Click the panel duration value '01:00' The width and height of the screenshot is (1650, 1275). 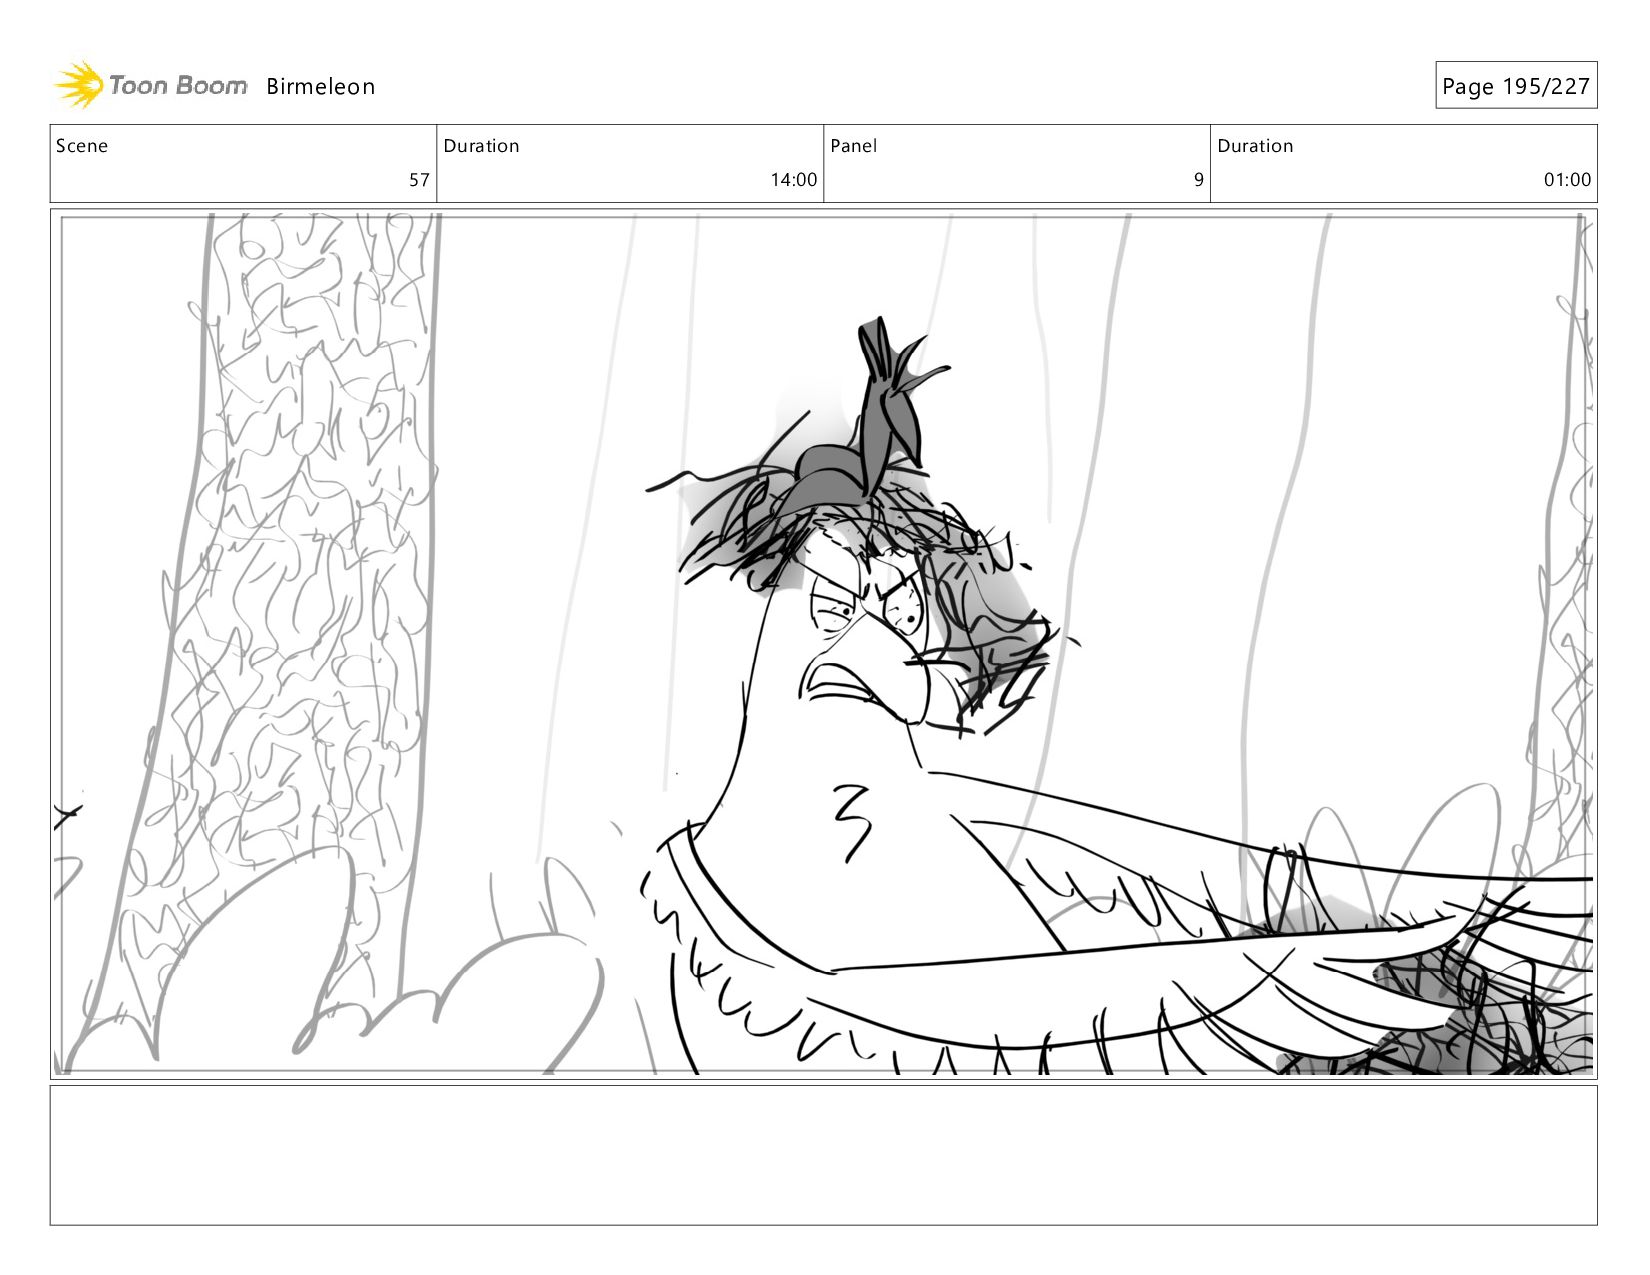1567,180
